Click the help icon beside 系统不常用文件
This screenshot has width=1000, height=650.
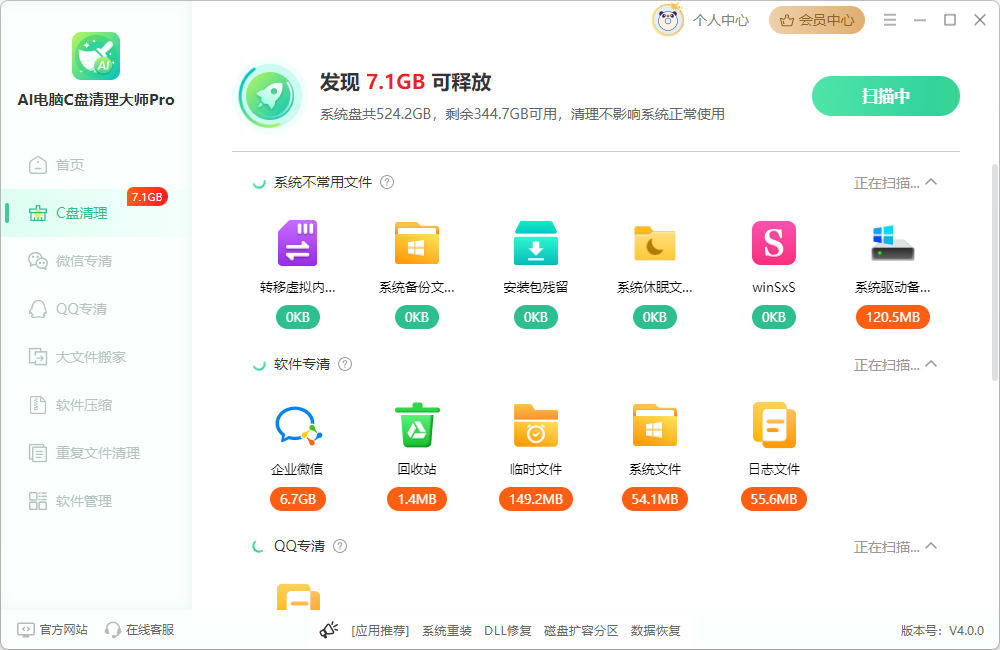click(387, 182)
